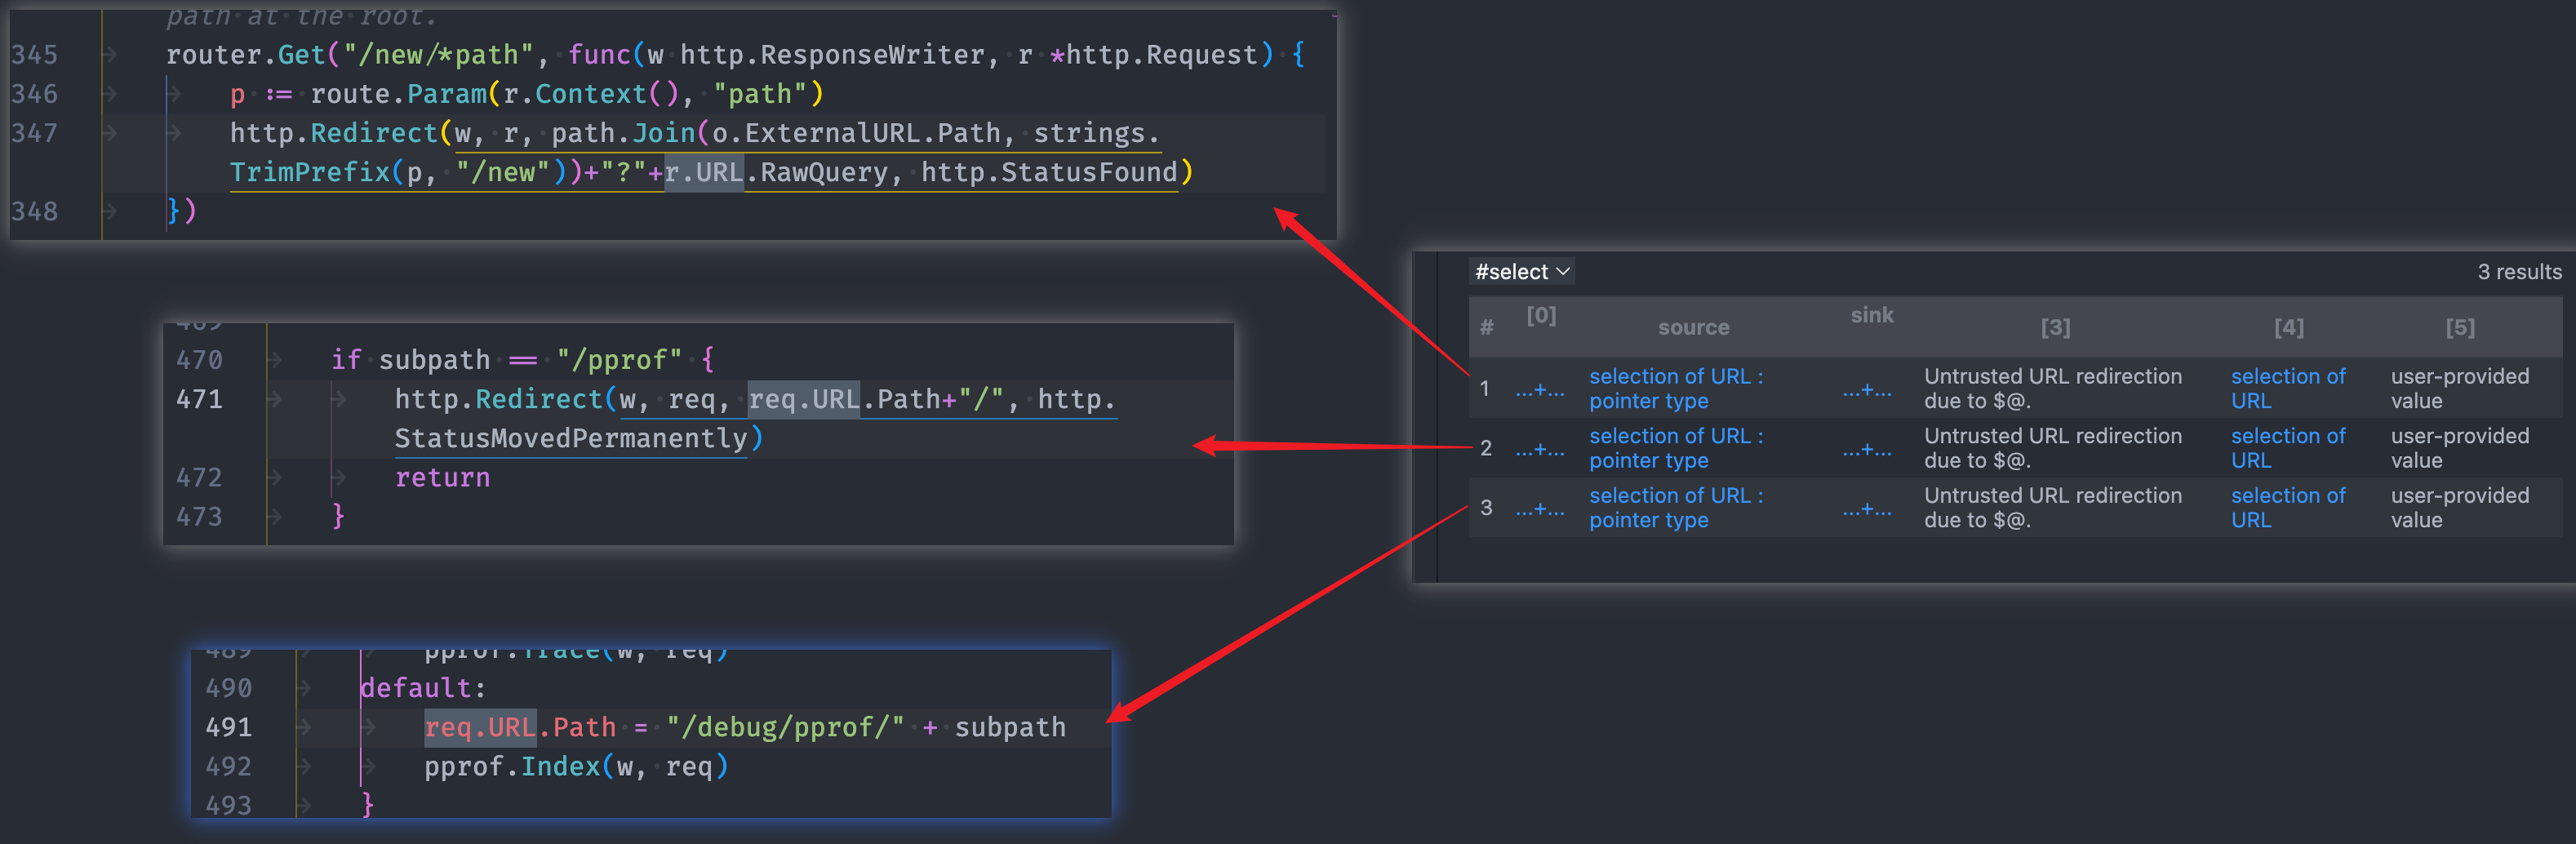Open row 2 source link 'selection of URL : pointer type'

(1676, 448)
